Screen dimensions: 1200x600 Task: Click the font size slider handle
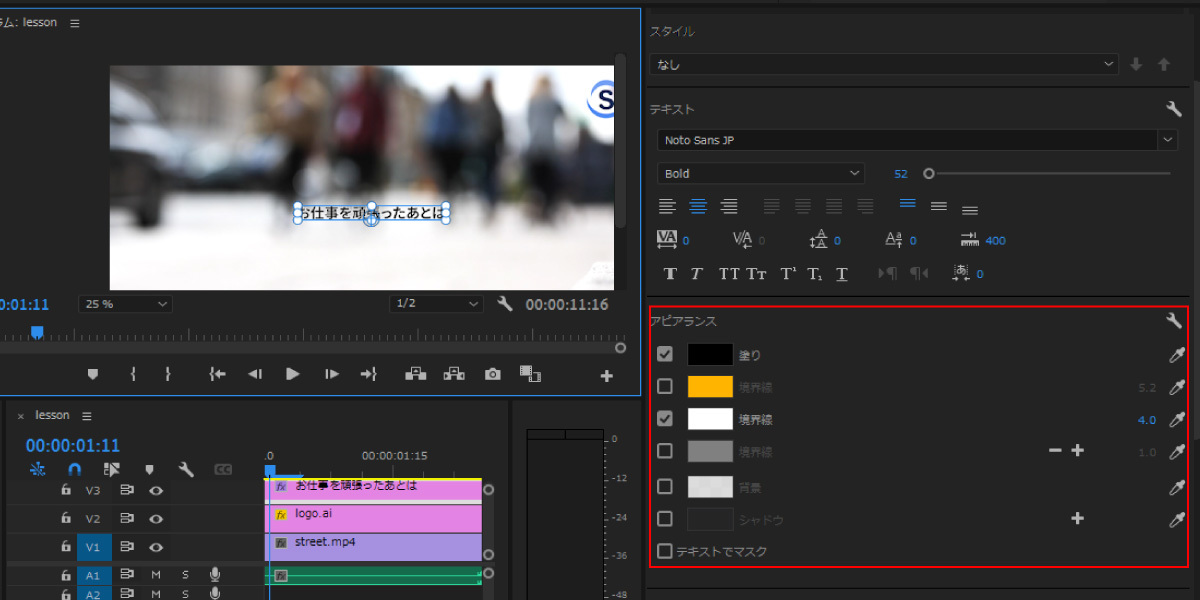point(929,173)
